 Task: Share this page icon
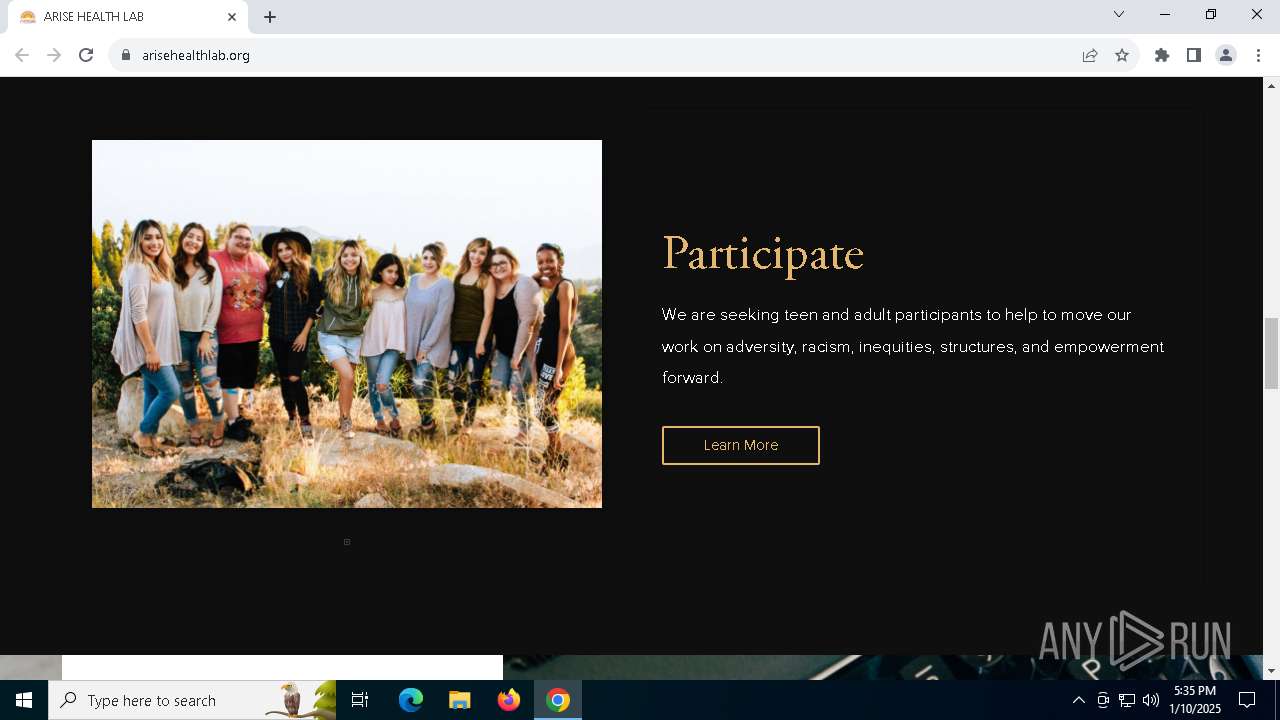[x=1090, y=55]
